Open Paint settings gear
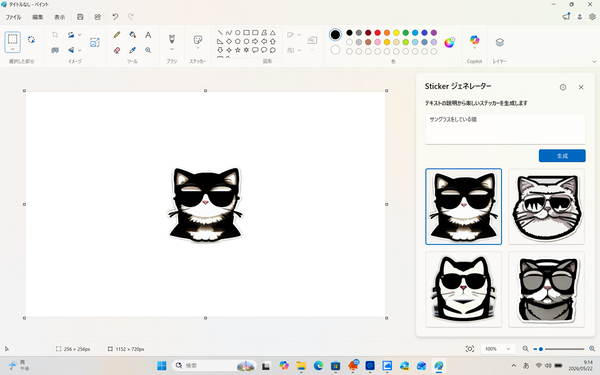This screenshot has width=600, height=375. [592, 16]
